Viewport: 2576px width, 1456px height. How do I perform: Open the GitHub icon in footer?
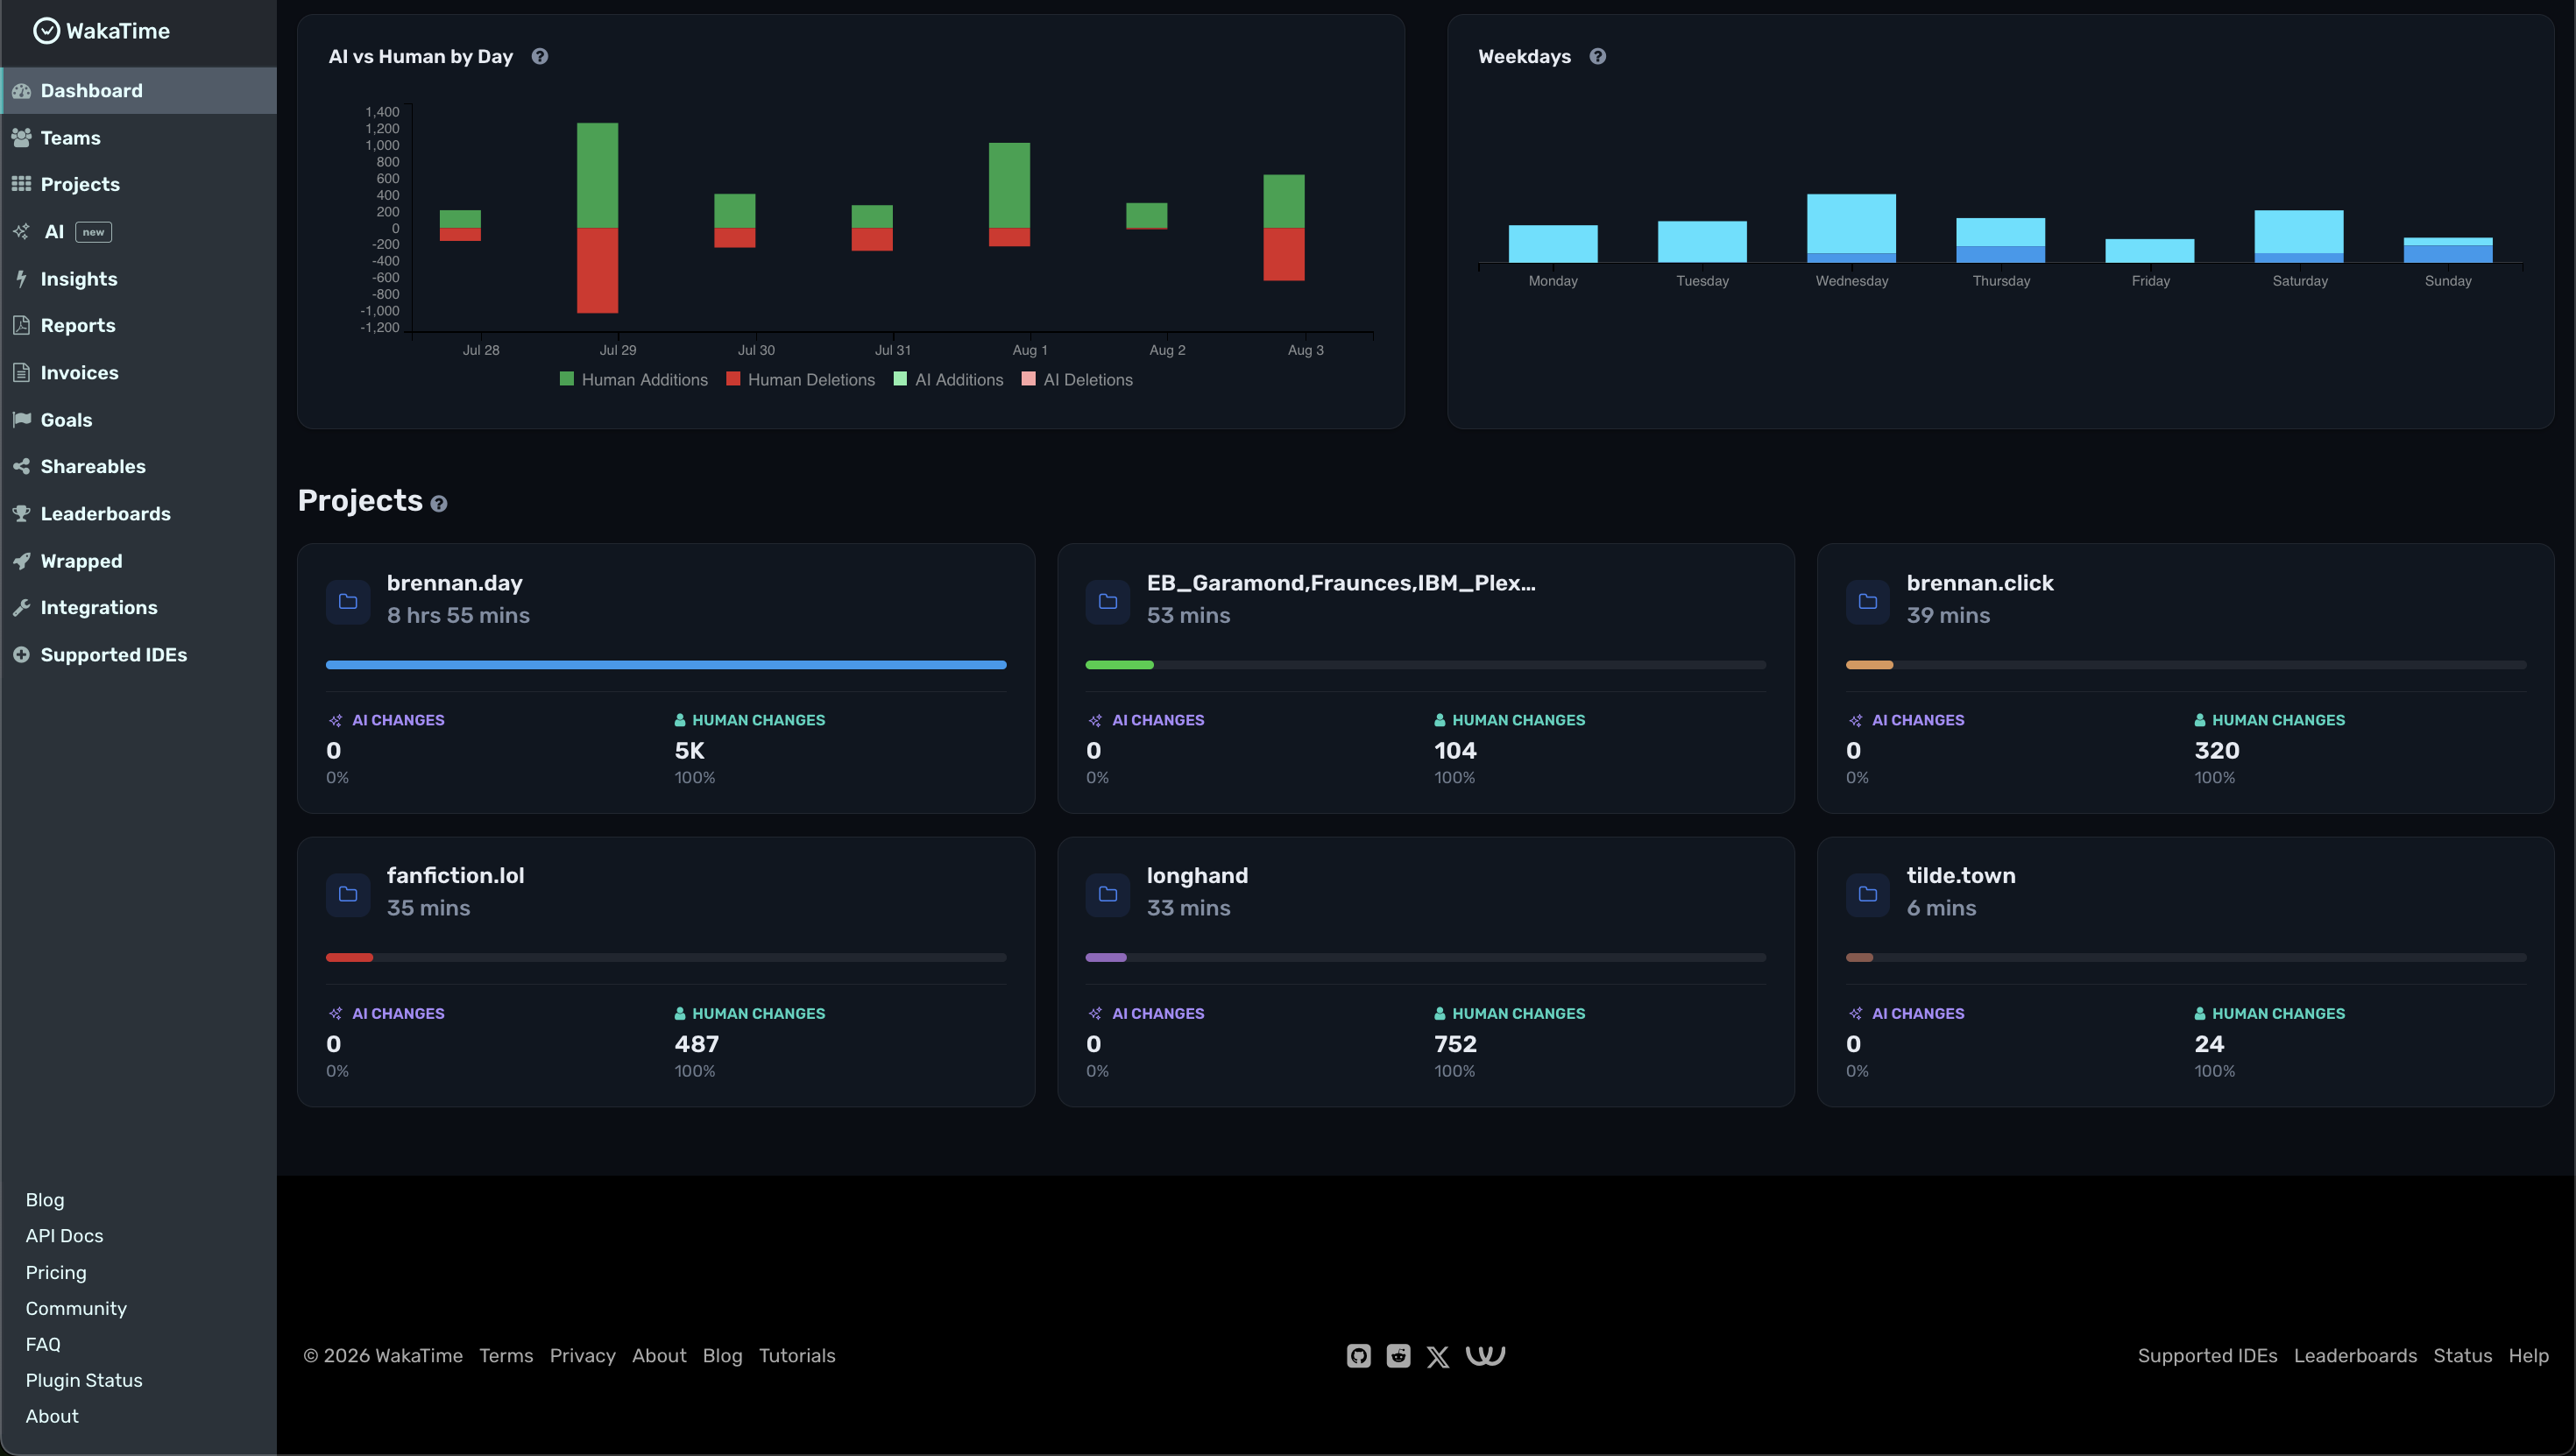(1358, 1356)
